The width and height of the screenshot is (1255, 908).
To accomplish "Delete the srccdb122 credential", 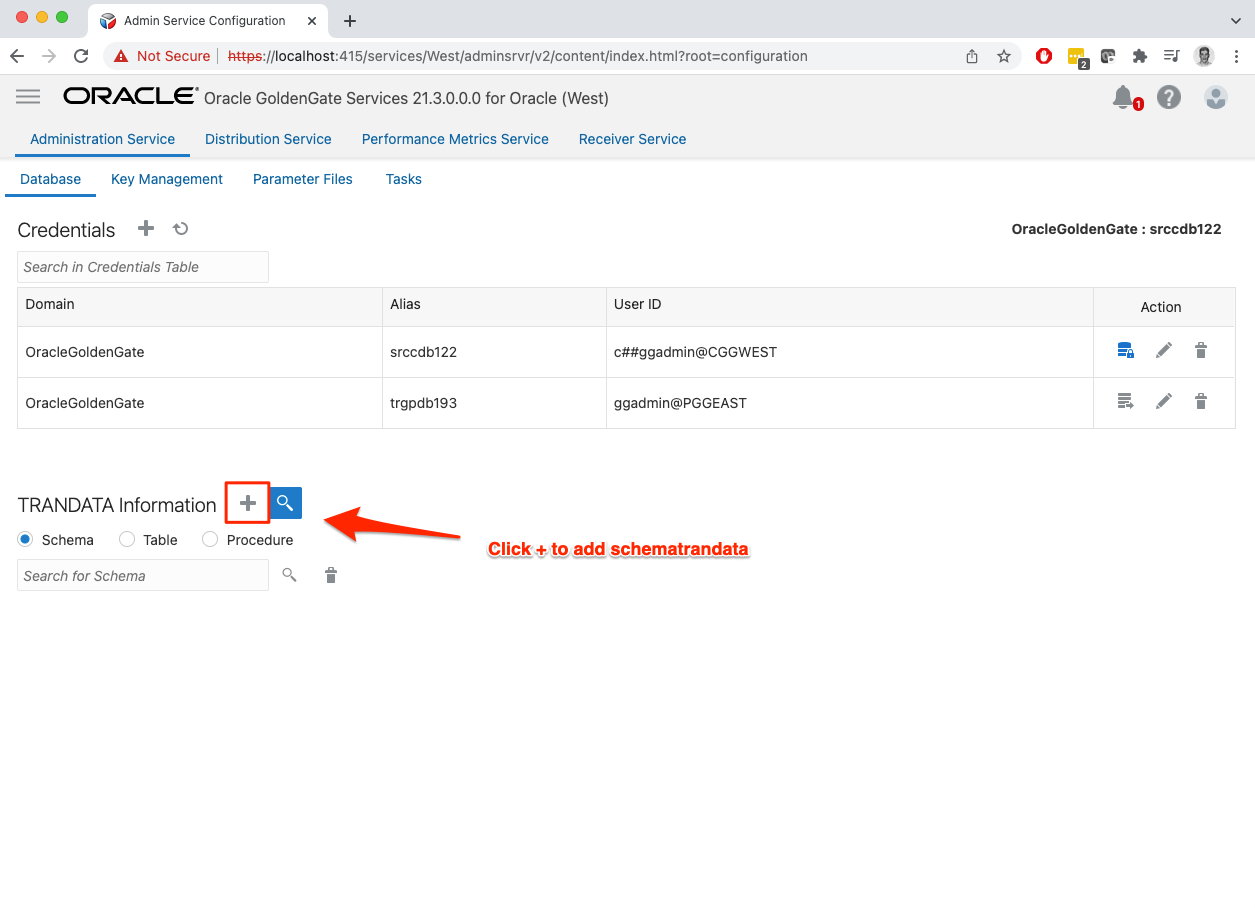I will pyautogui.click(x=1201, y=351).
